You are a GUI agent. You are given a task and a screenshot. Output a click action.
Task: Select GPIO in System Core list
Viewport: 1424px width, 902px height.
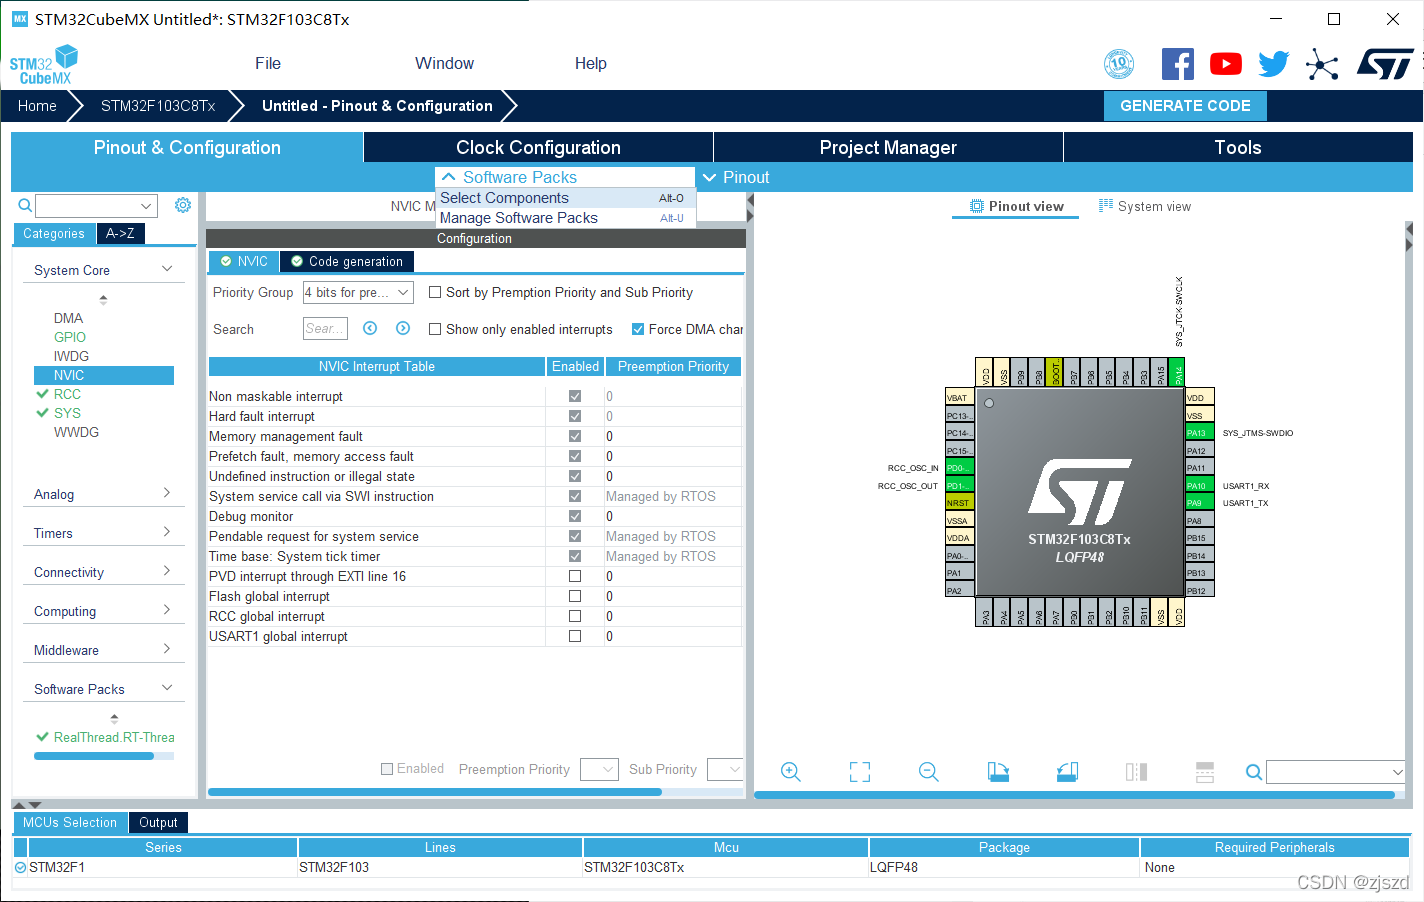[70, 337]
